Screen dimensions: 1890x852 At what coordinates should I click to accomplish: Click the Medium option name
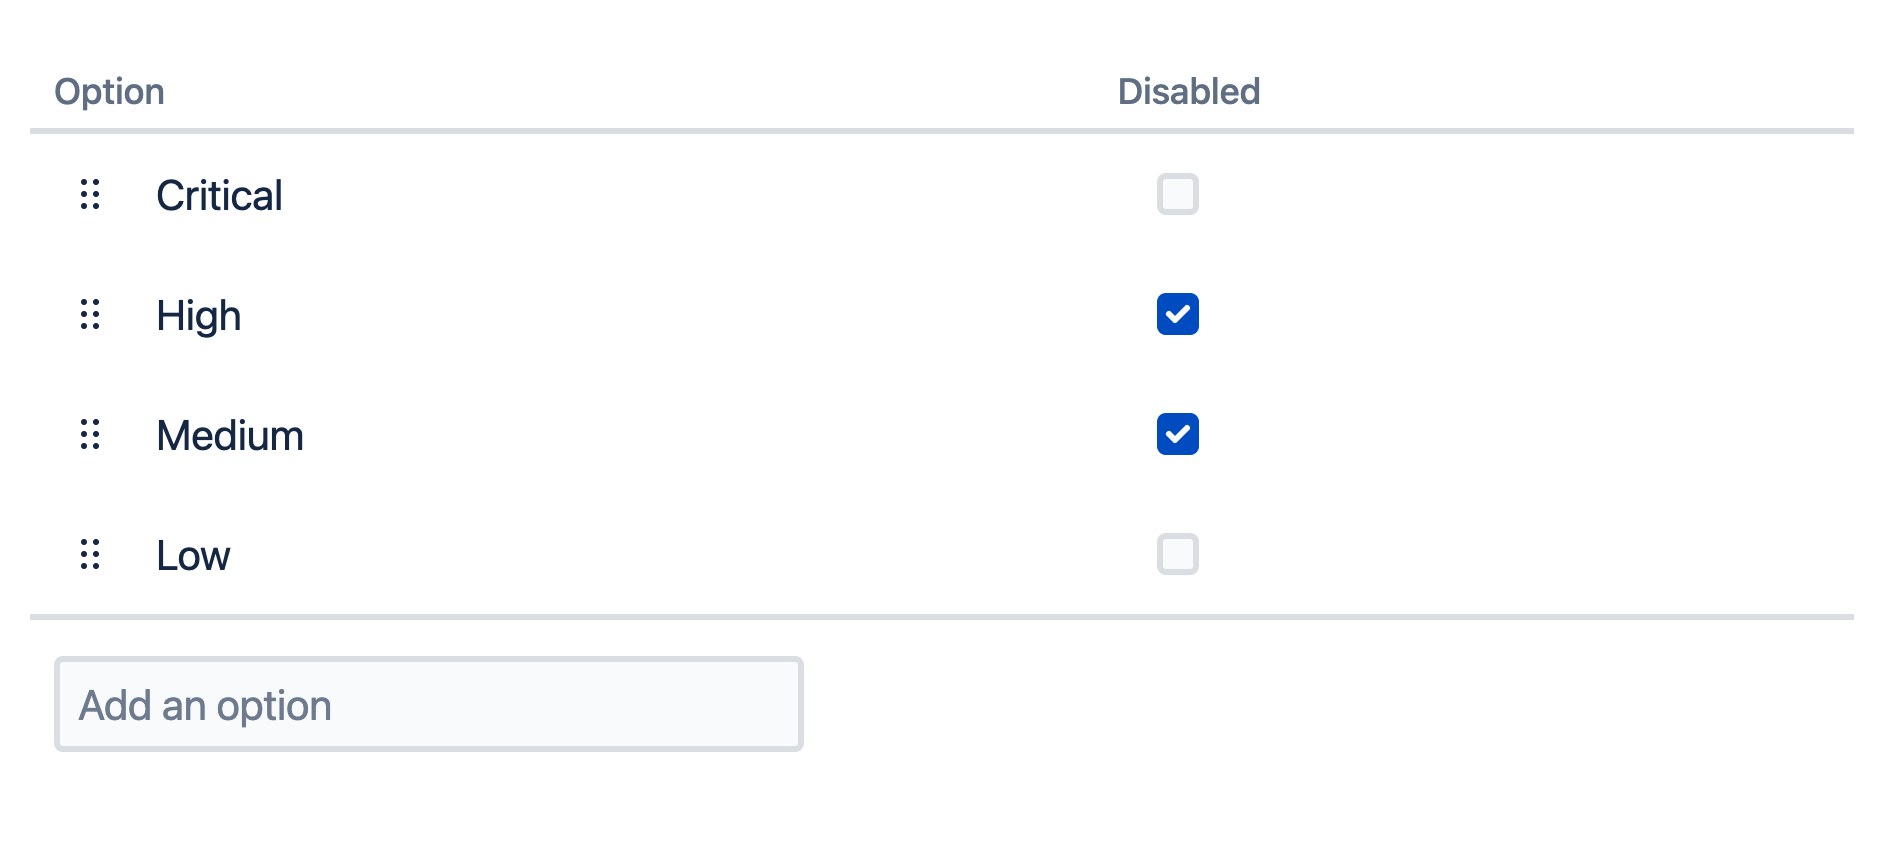pos(230,436)
